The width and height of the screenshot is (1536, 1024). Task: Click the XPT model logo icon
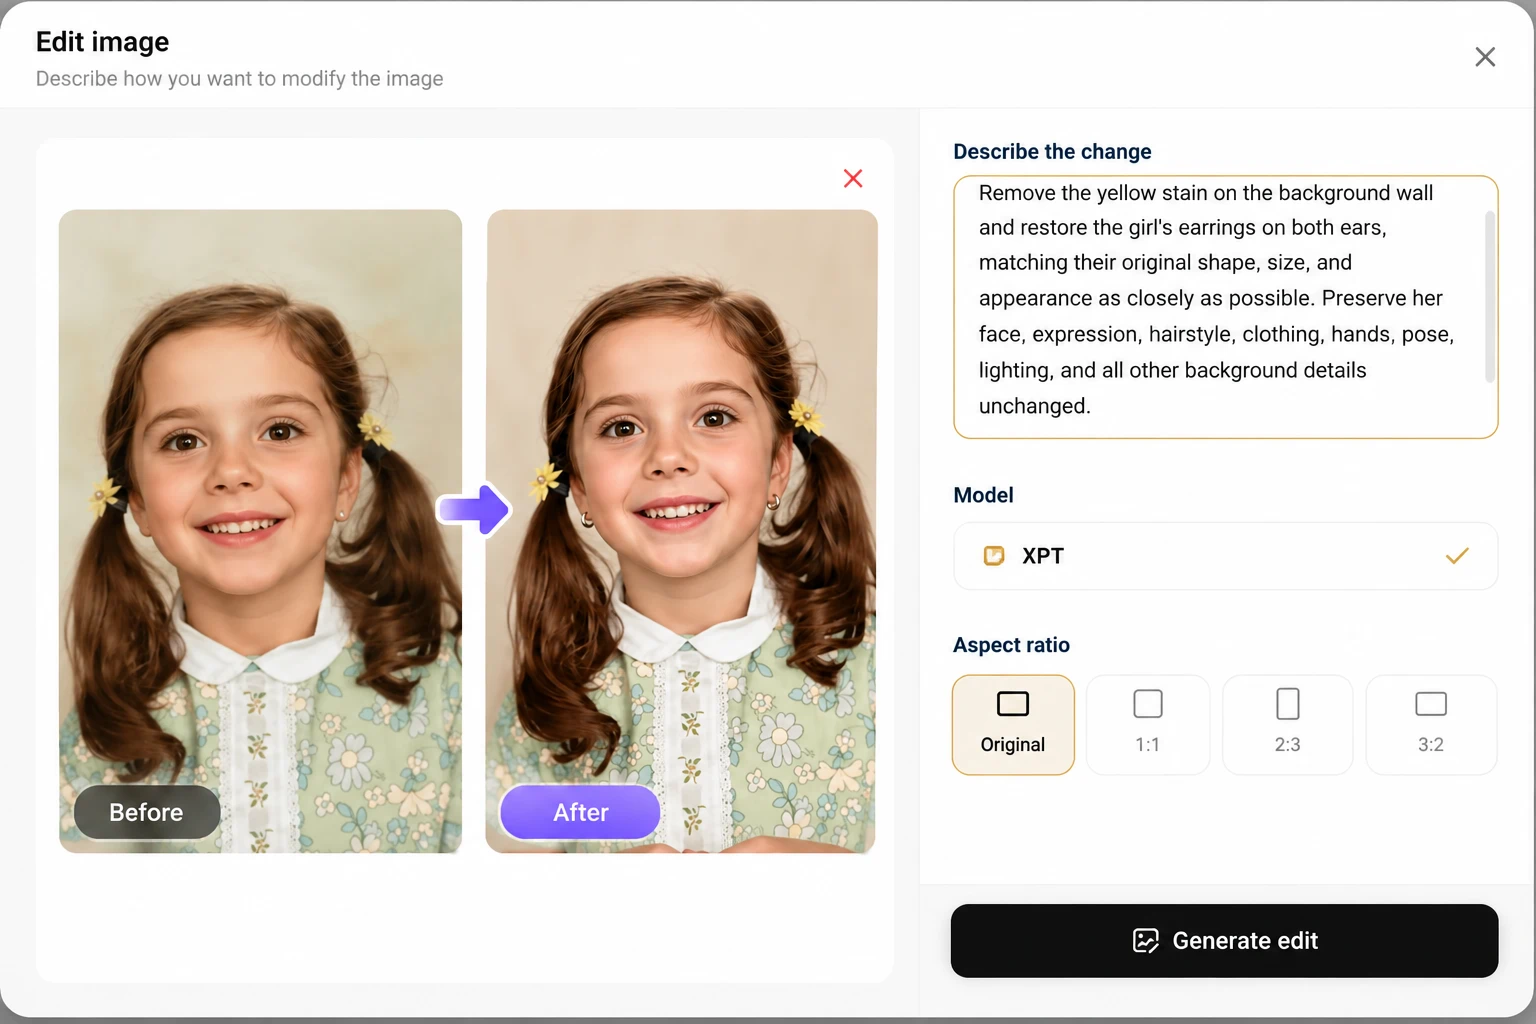pos(994,556)
